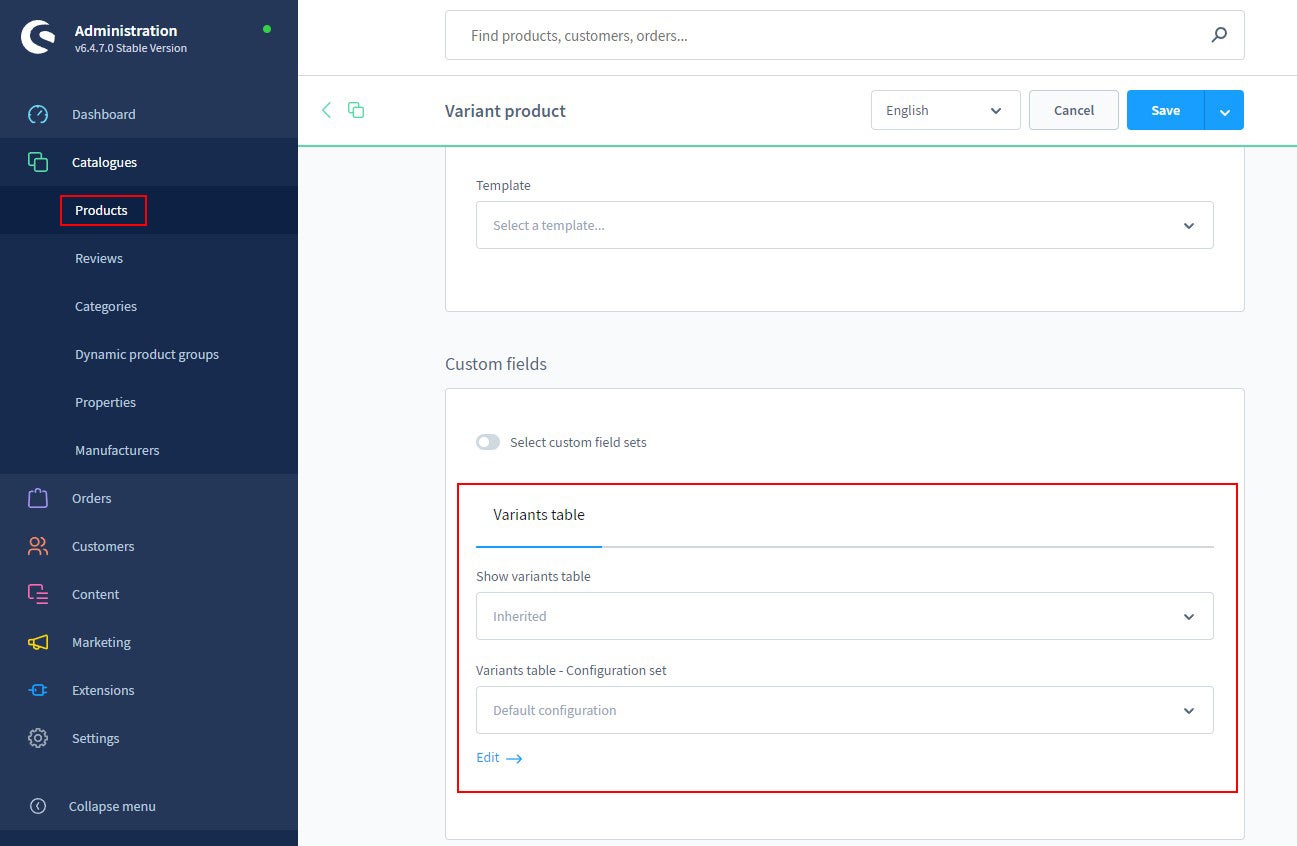
Task: Click the Cancel button
Action: [x=1074, y=110]
